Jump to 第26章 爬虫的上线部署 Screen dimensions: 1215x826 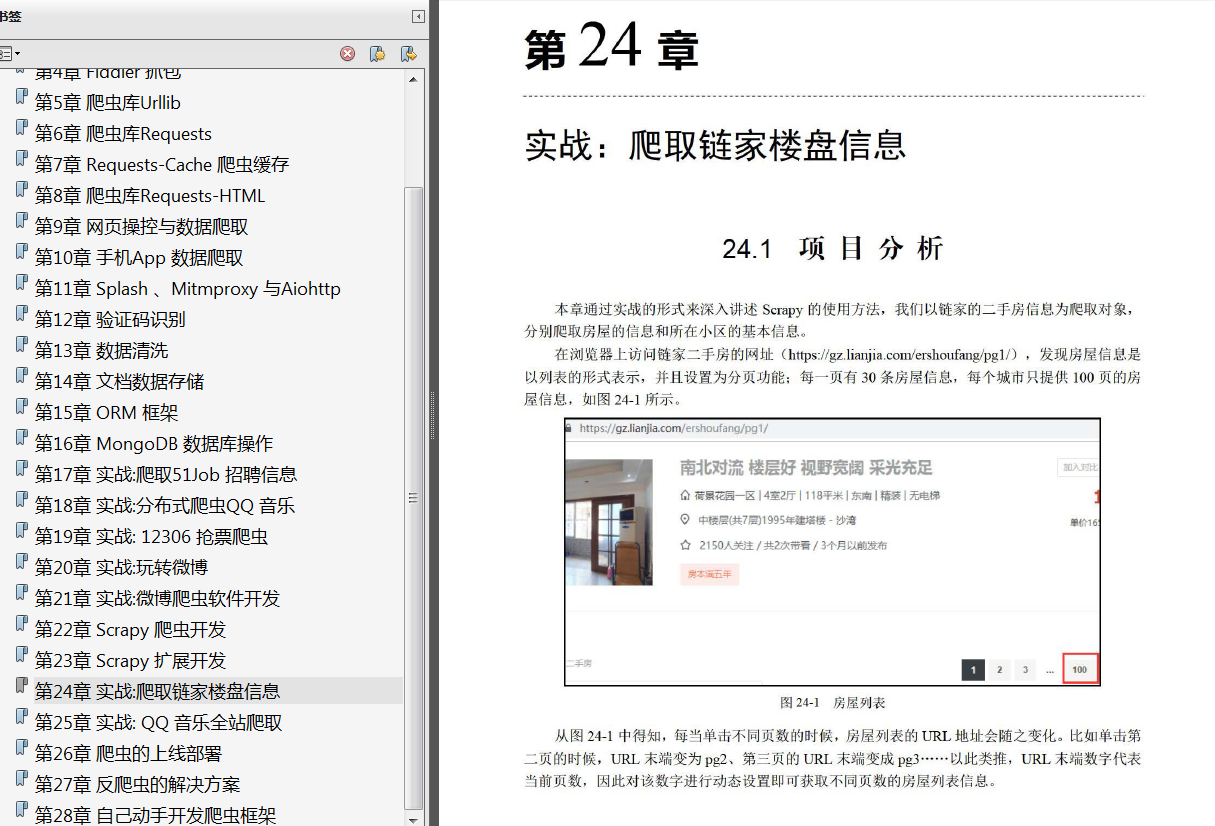point(128,754)
